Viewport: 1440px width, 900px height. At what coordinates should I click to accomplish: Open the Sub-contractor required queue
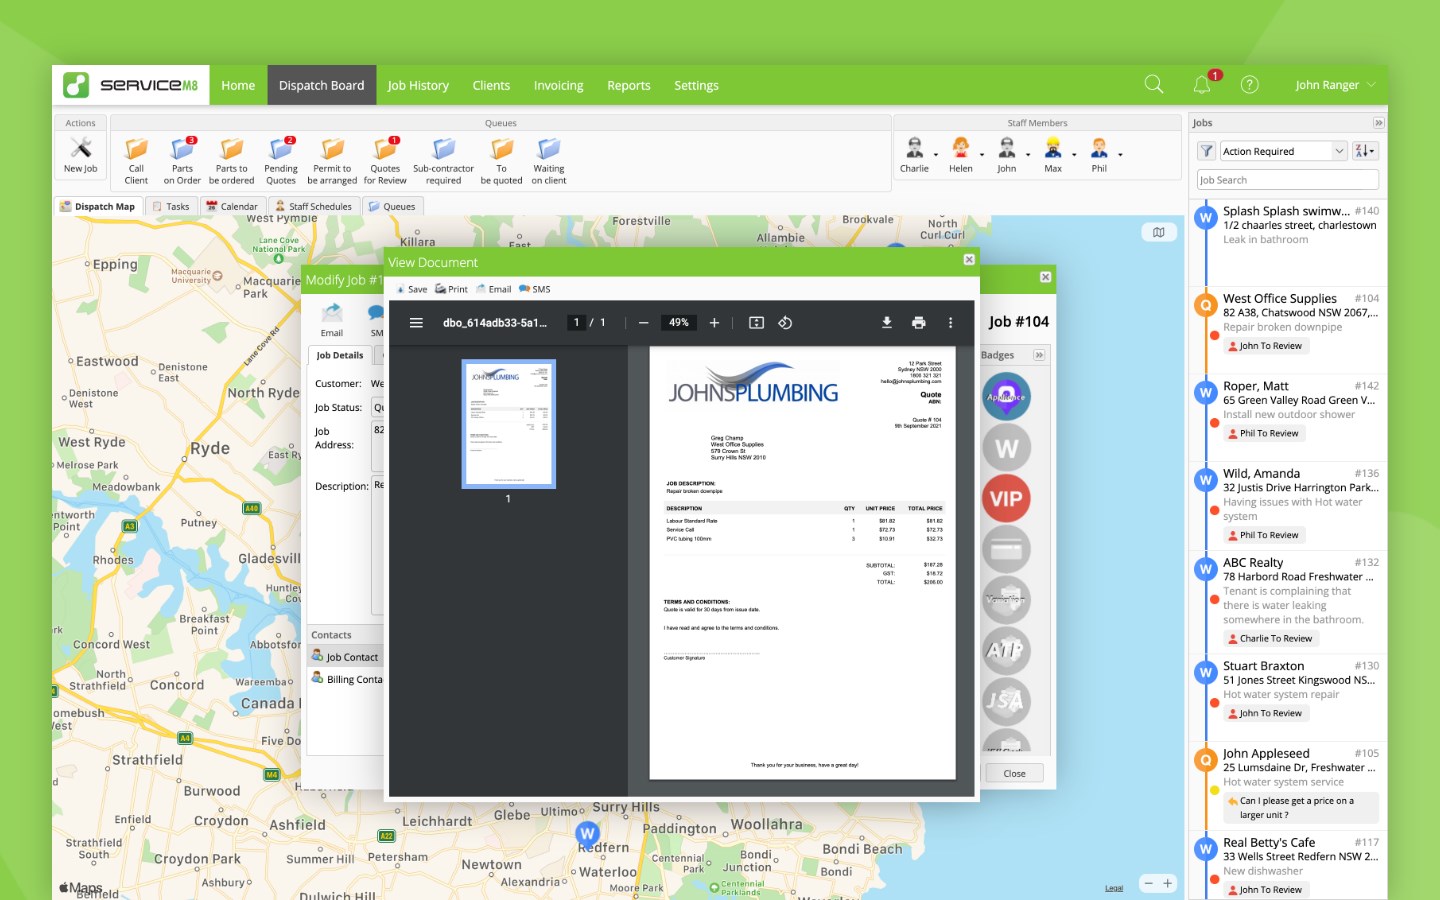pos(443,160)
